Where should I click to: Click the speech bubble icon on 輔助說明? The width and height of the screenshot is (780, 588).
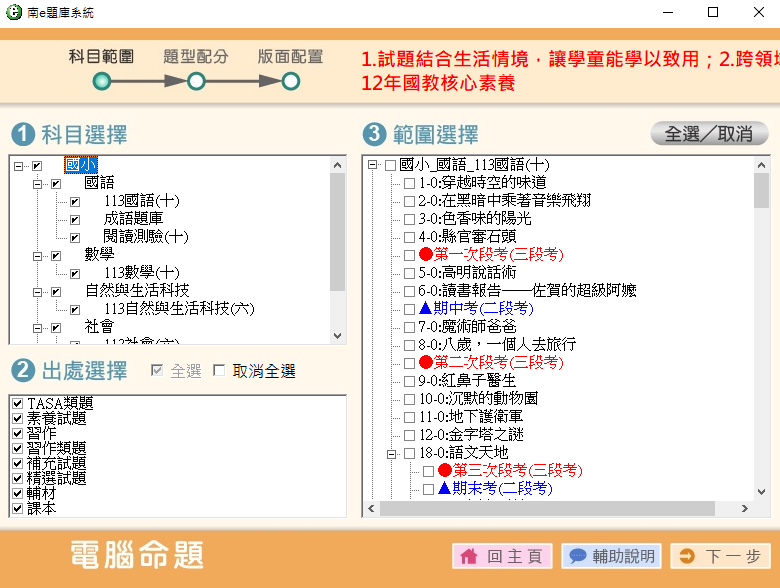577,556
